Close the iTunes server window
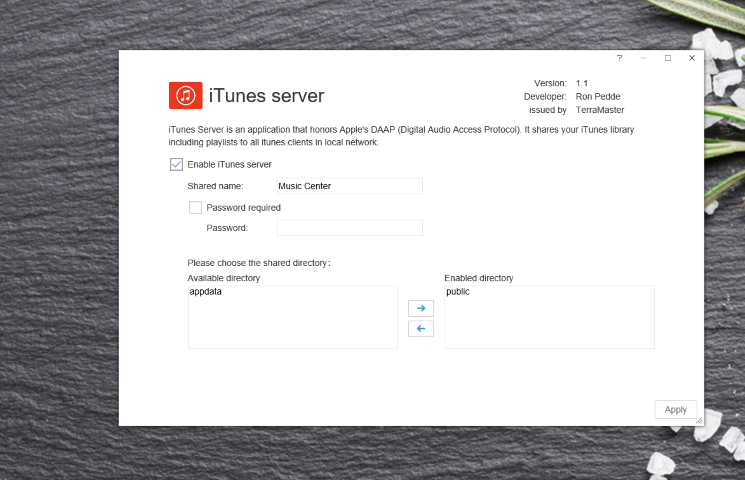This screenshot has height=480, width=745. [x=692, y=58]
